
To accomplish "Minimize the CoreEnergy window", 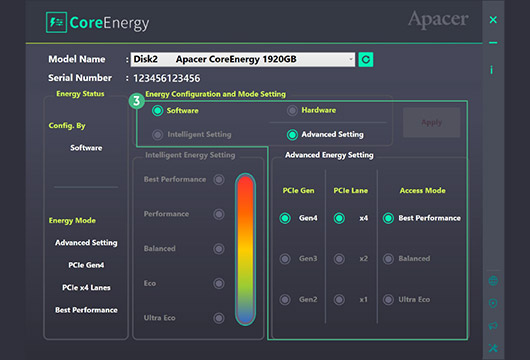I will pyautogui.click(x=493, y=43).
